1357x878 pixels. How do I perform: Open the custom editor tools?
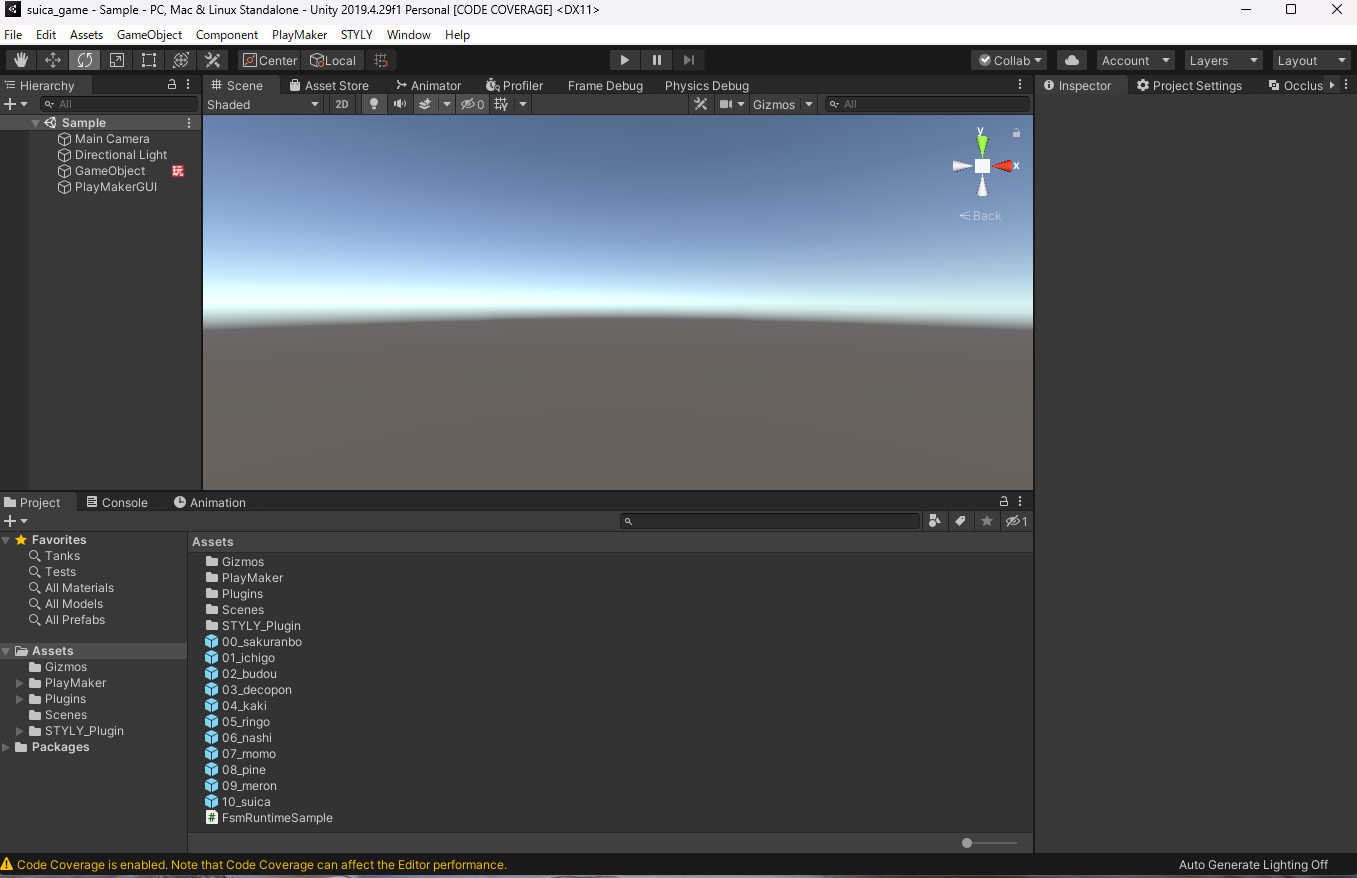[213, 60]
